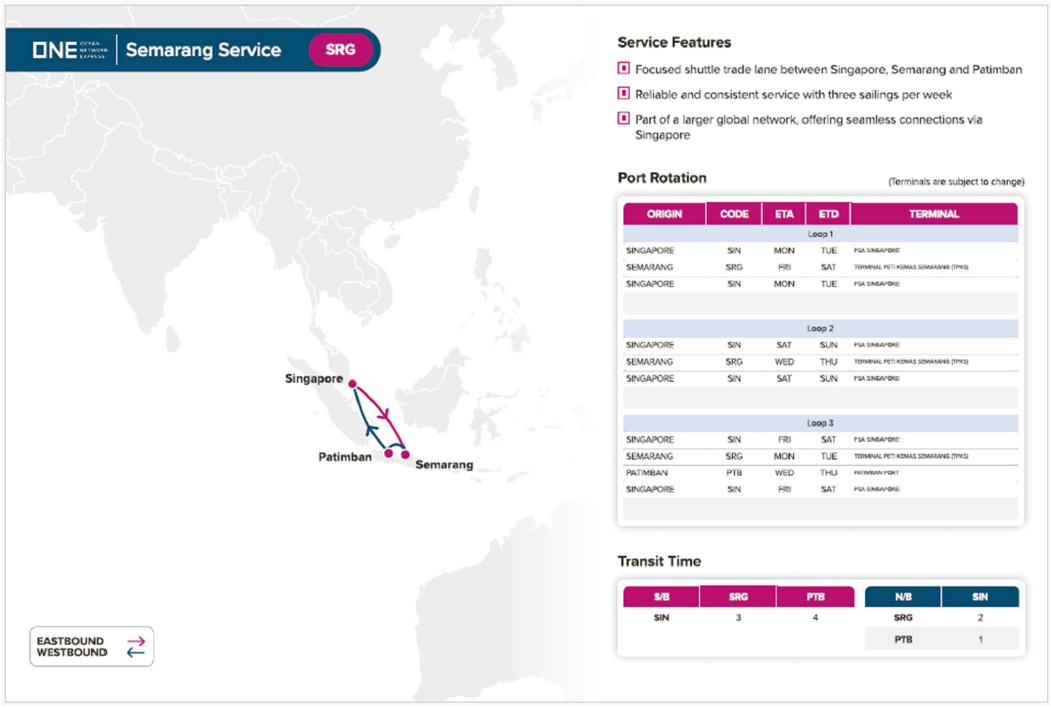Click the 'Semarang Service' title text
This screenshot has width=1051, height=708.
tap(203, 50)
